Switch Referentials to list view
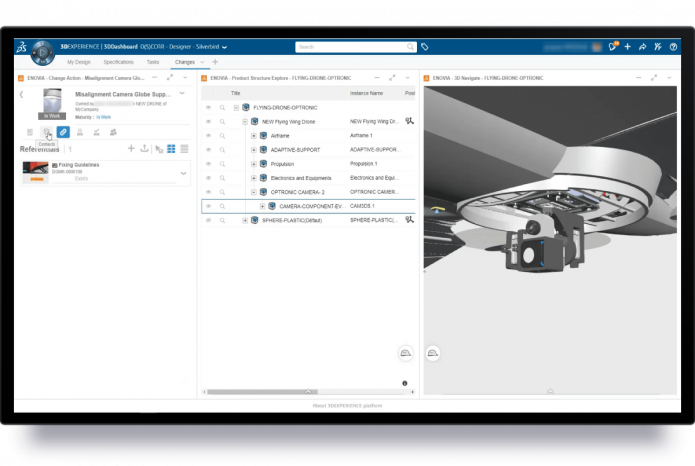 pyautogui.click(x=184, y=149)
